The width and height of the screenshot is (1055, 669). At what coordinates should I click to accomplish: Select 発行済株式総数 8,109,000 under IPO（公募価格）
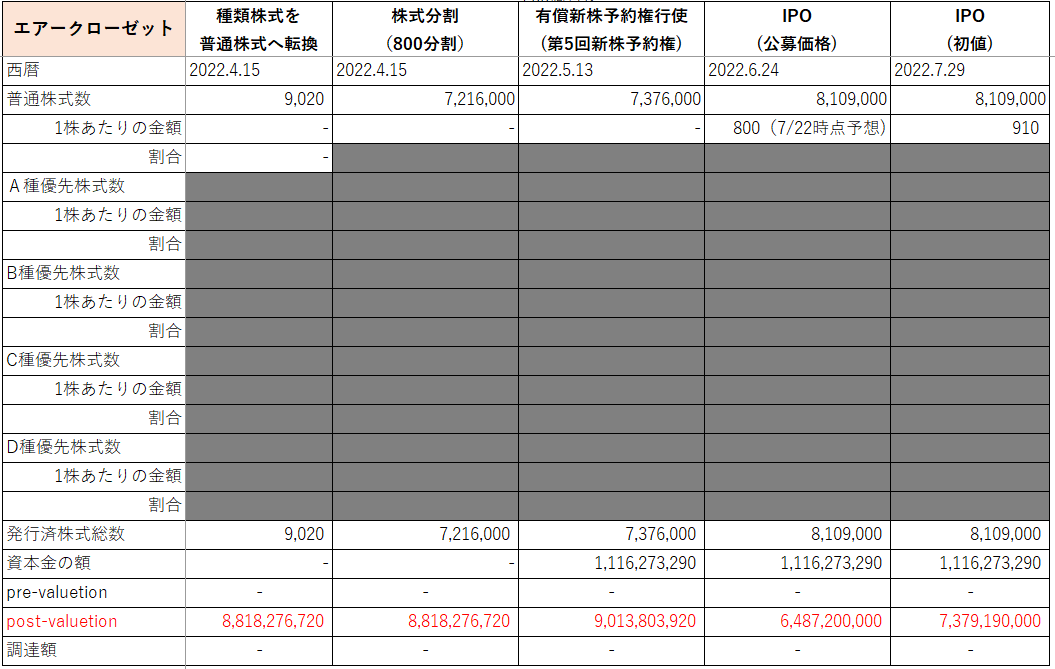point(846,534)
